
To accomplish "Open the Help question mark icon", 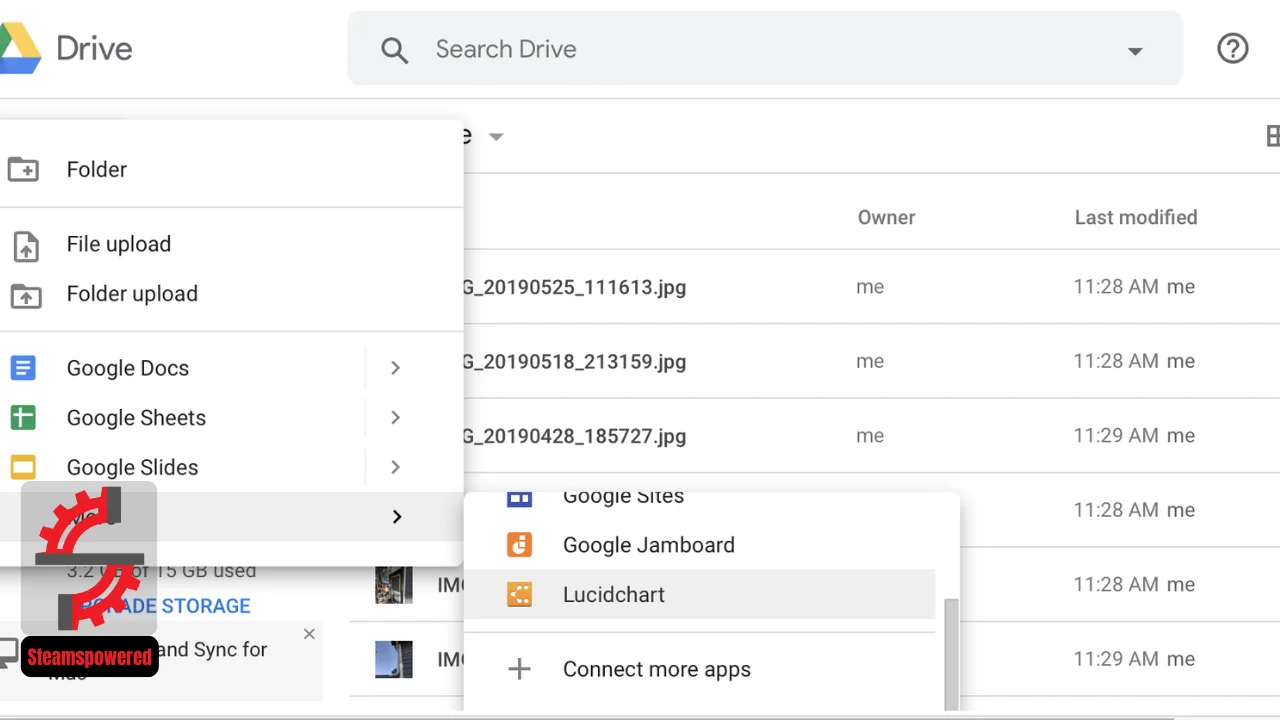I will tap(1232, 48).
